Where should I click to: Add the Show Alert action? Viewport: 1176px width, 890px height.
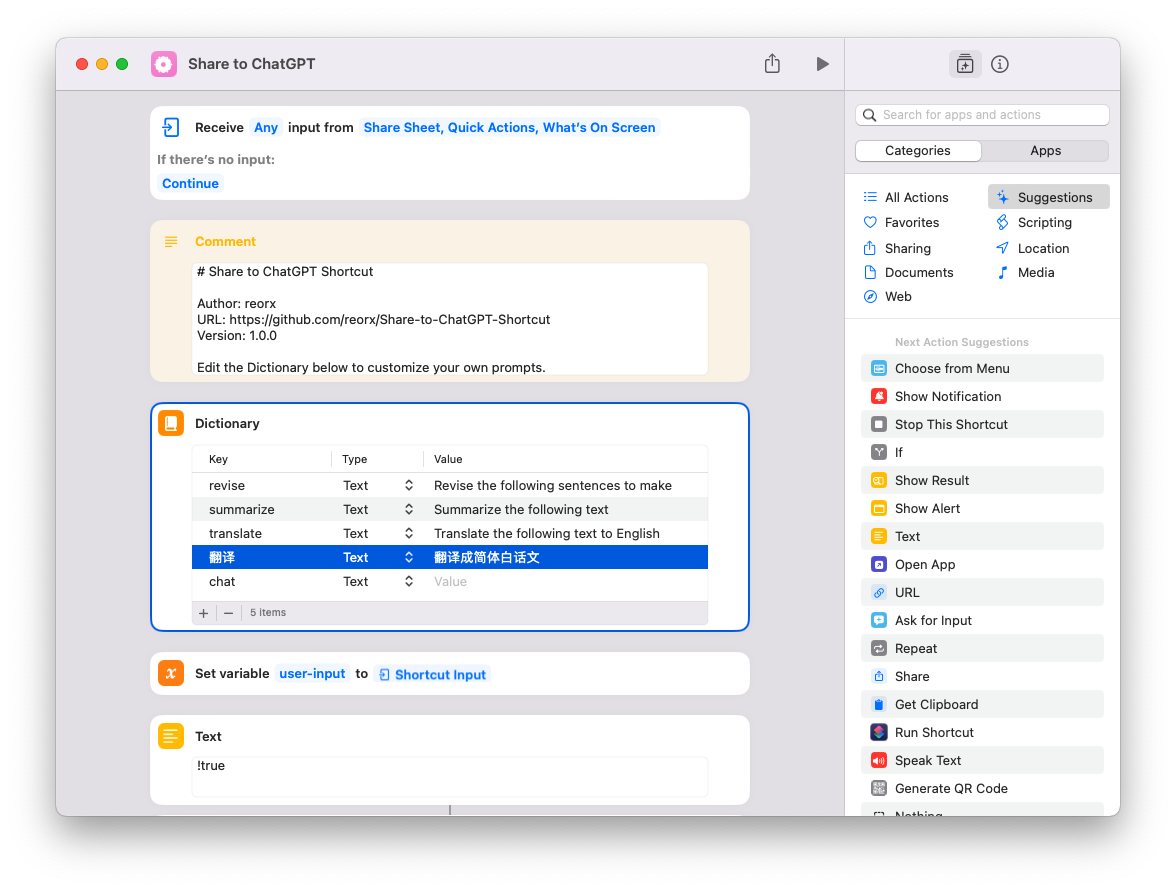[x=982, y=508]
